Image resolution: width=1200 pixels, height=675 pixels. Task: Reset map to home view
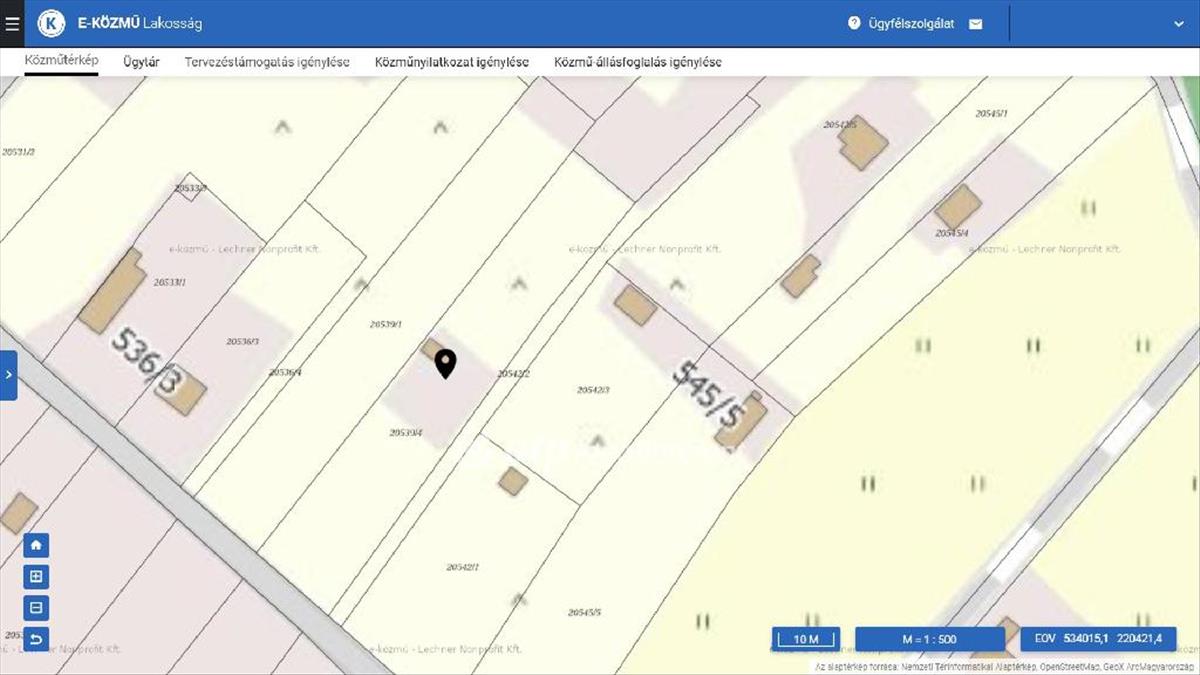(x=36, y=546)
